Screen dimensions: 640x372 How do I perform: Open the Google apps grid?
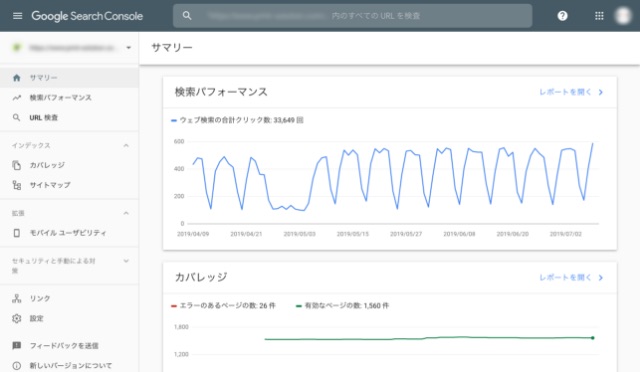click(x=599, y=16)
